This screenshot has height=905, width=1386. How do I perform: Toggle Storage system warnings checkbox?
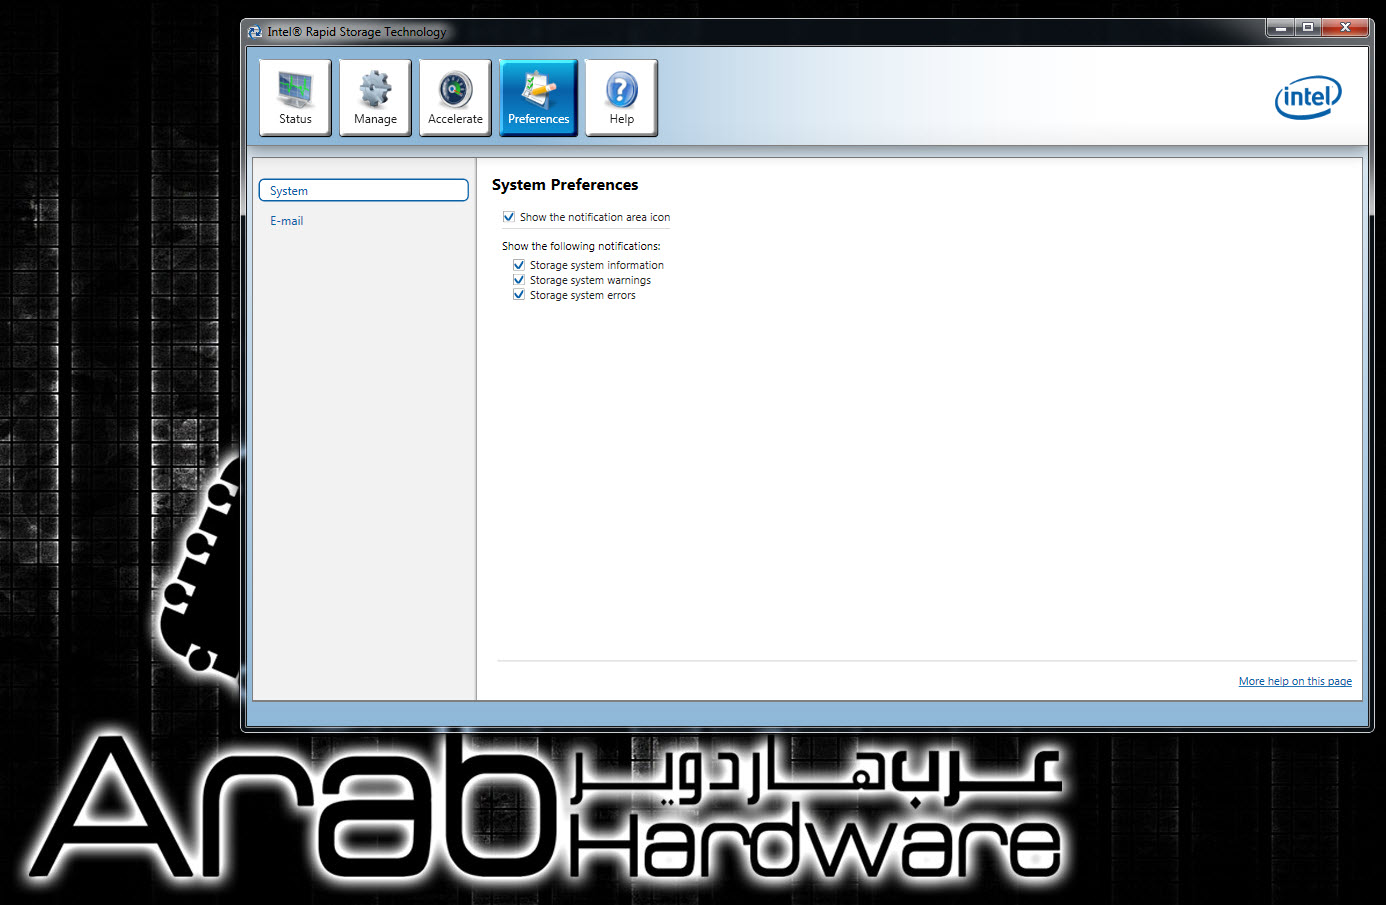519,280
